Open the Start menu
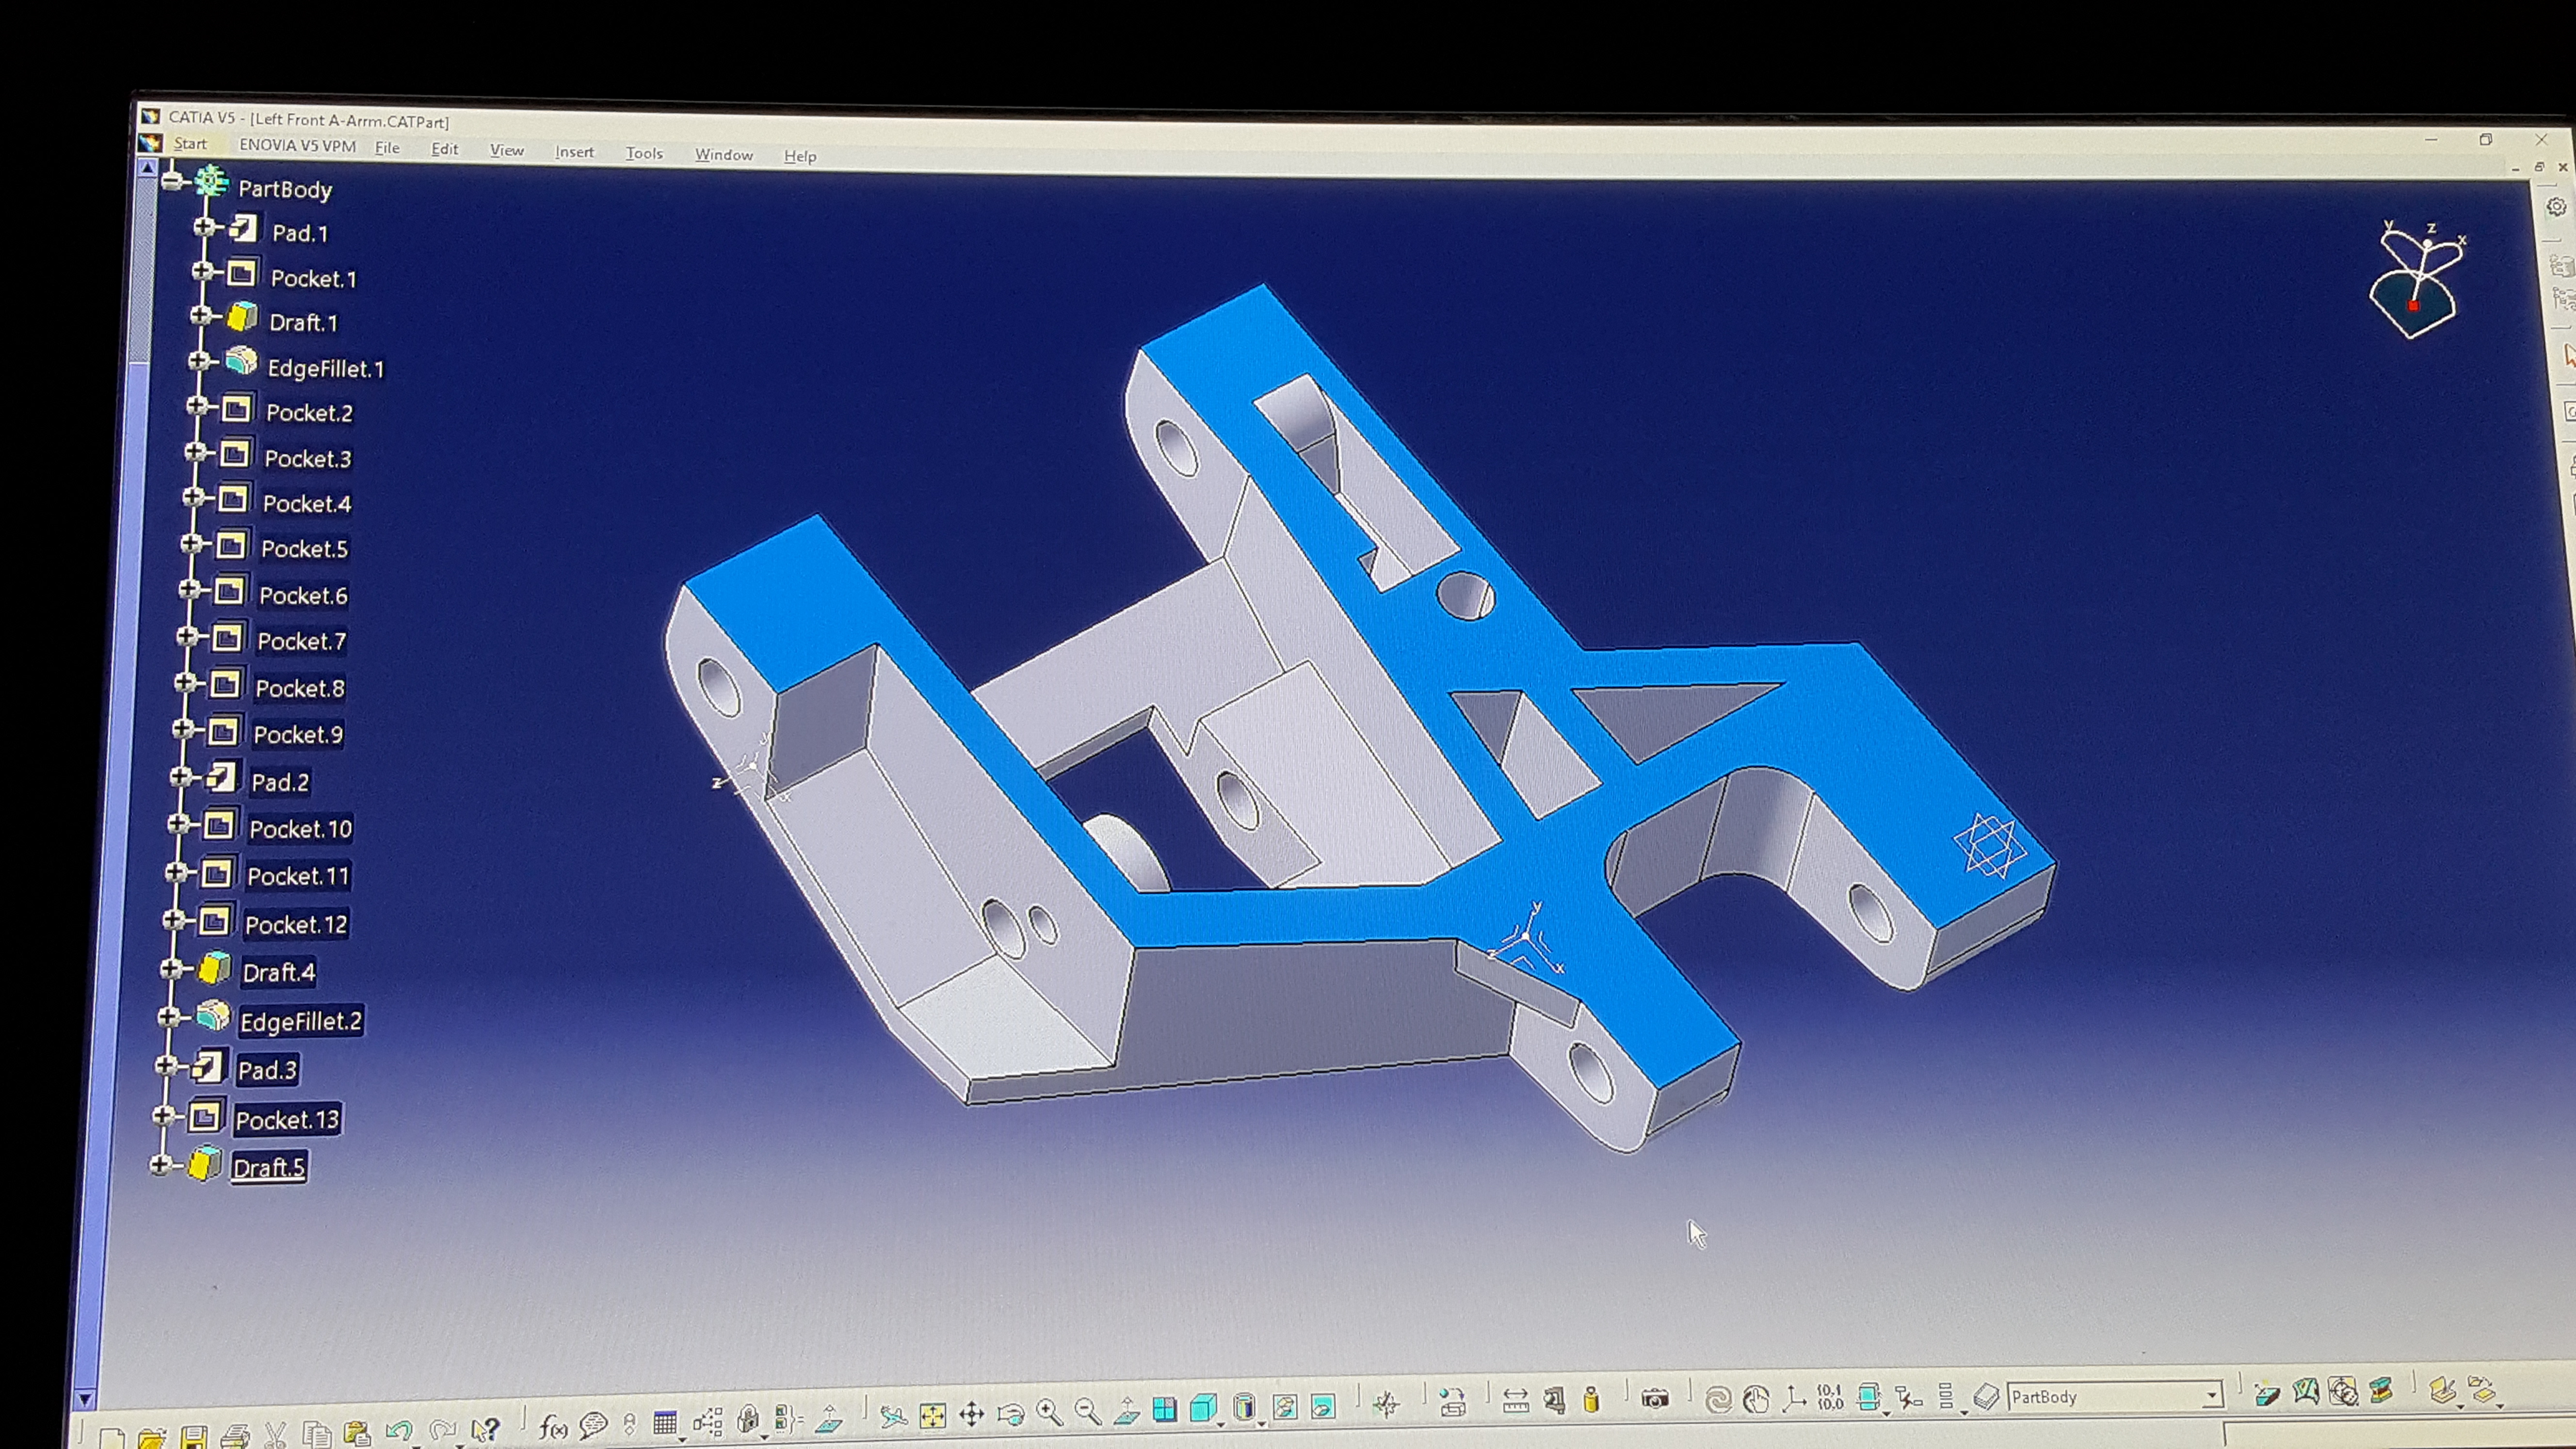This screenshot has height=1449, width=2576. (x=190, y=144)
